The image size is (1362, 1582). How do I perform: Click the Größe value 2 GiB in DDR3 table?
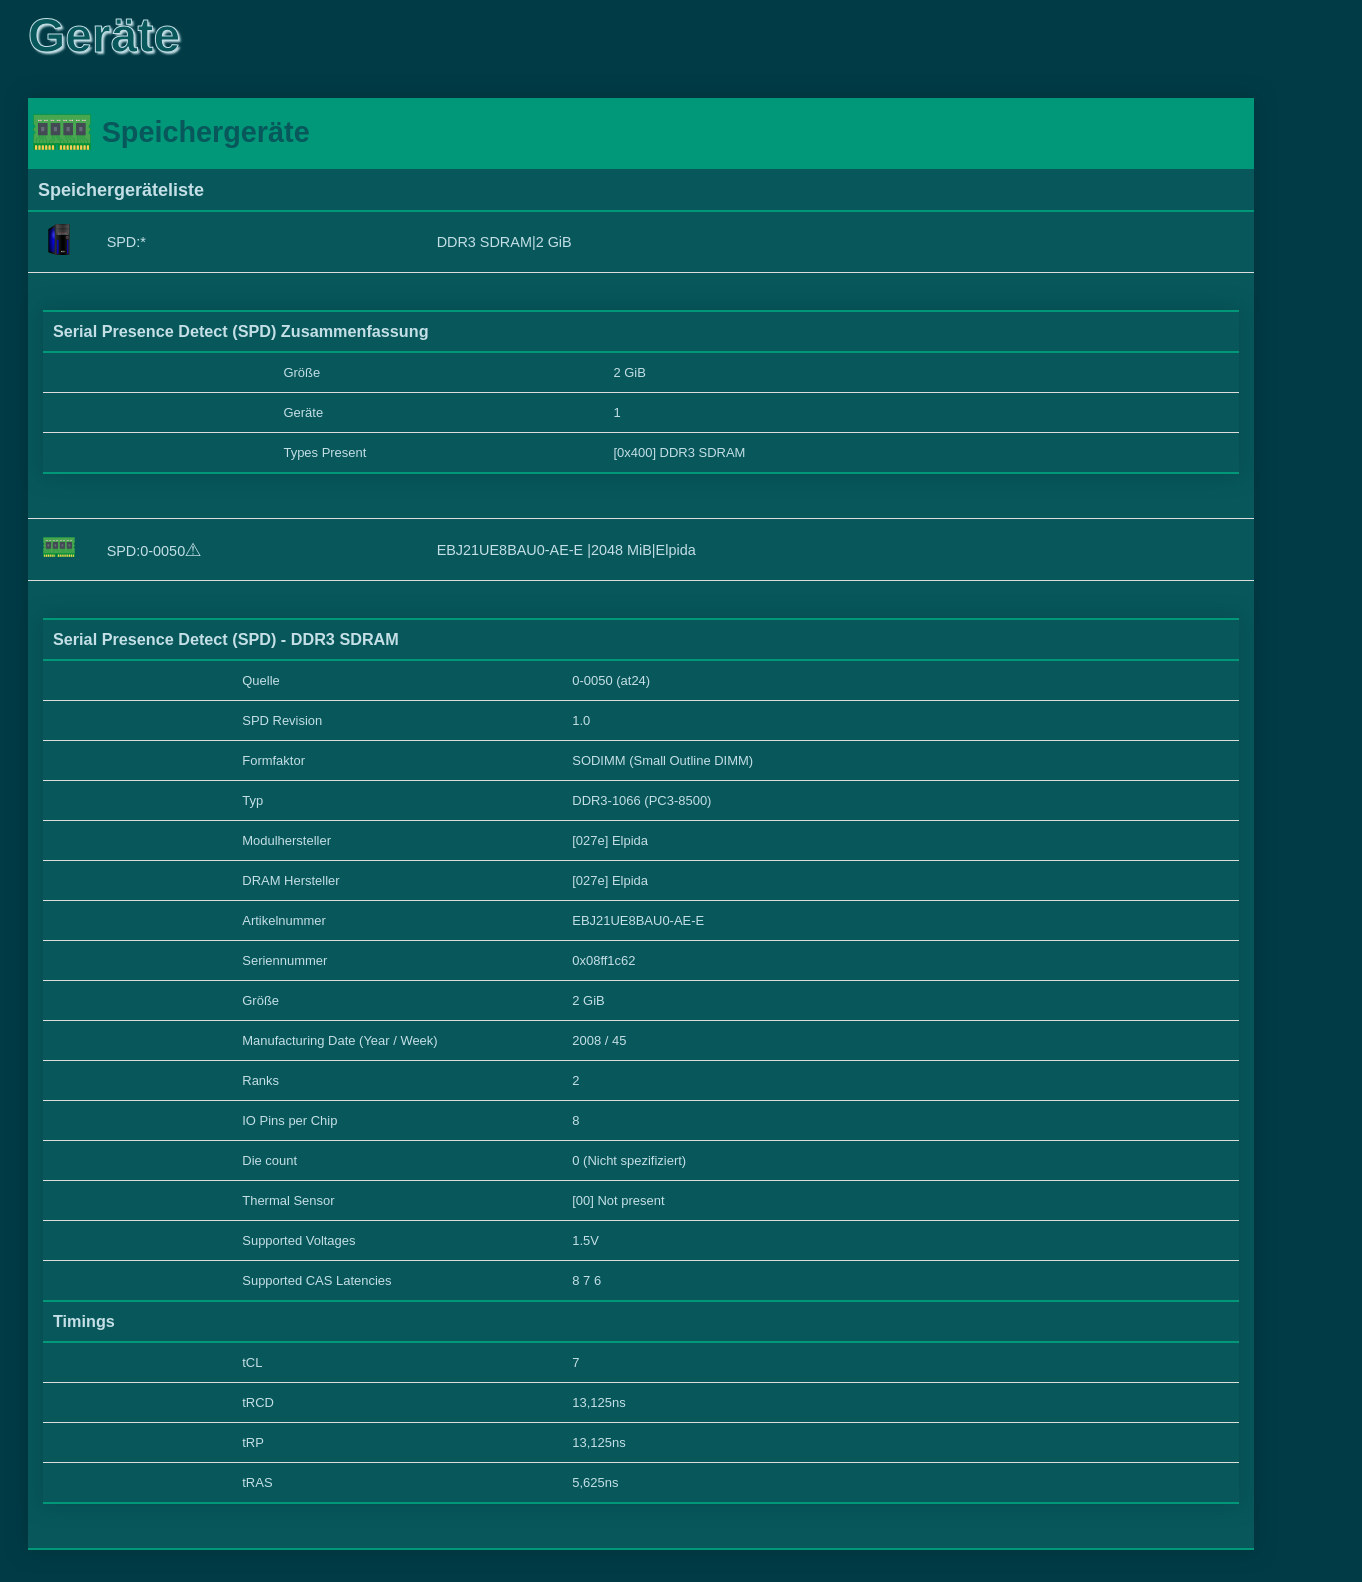(x=588, y=1001)
